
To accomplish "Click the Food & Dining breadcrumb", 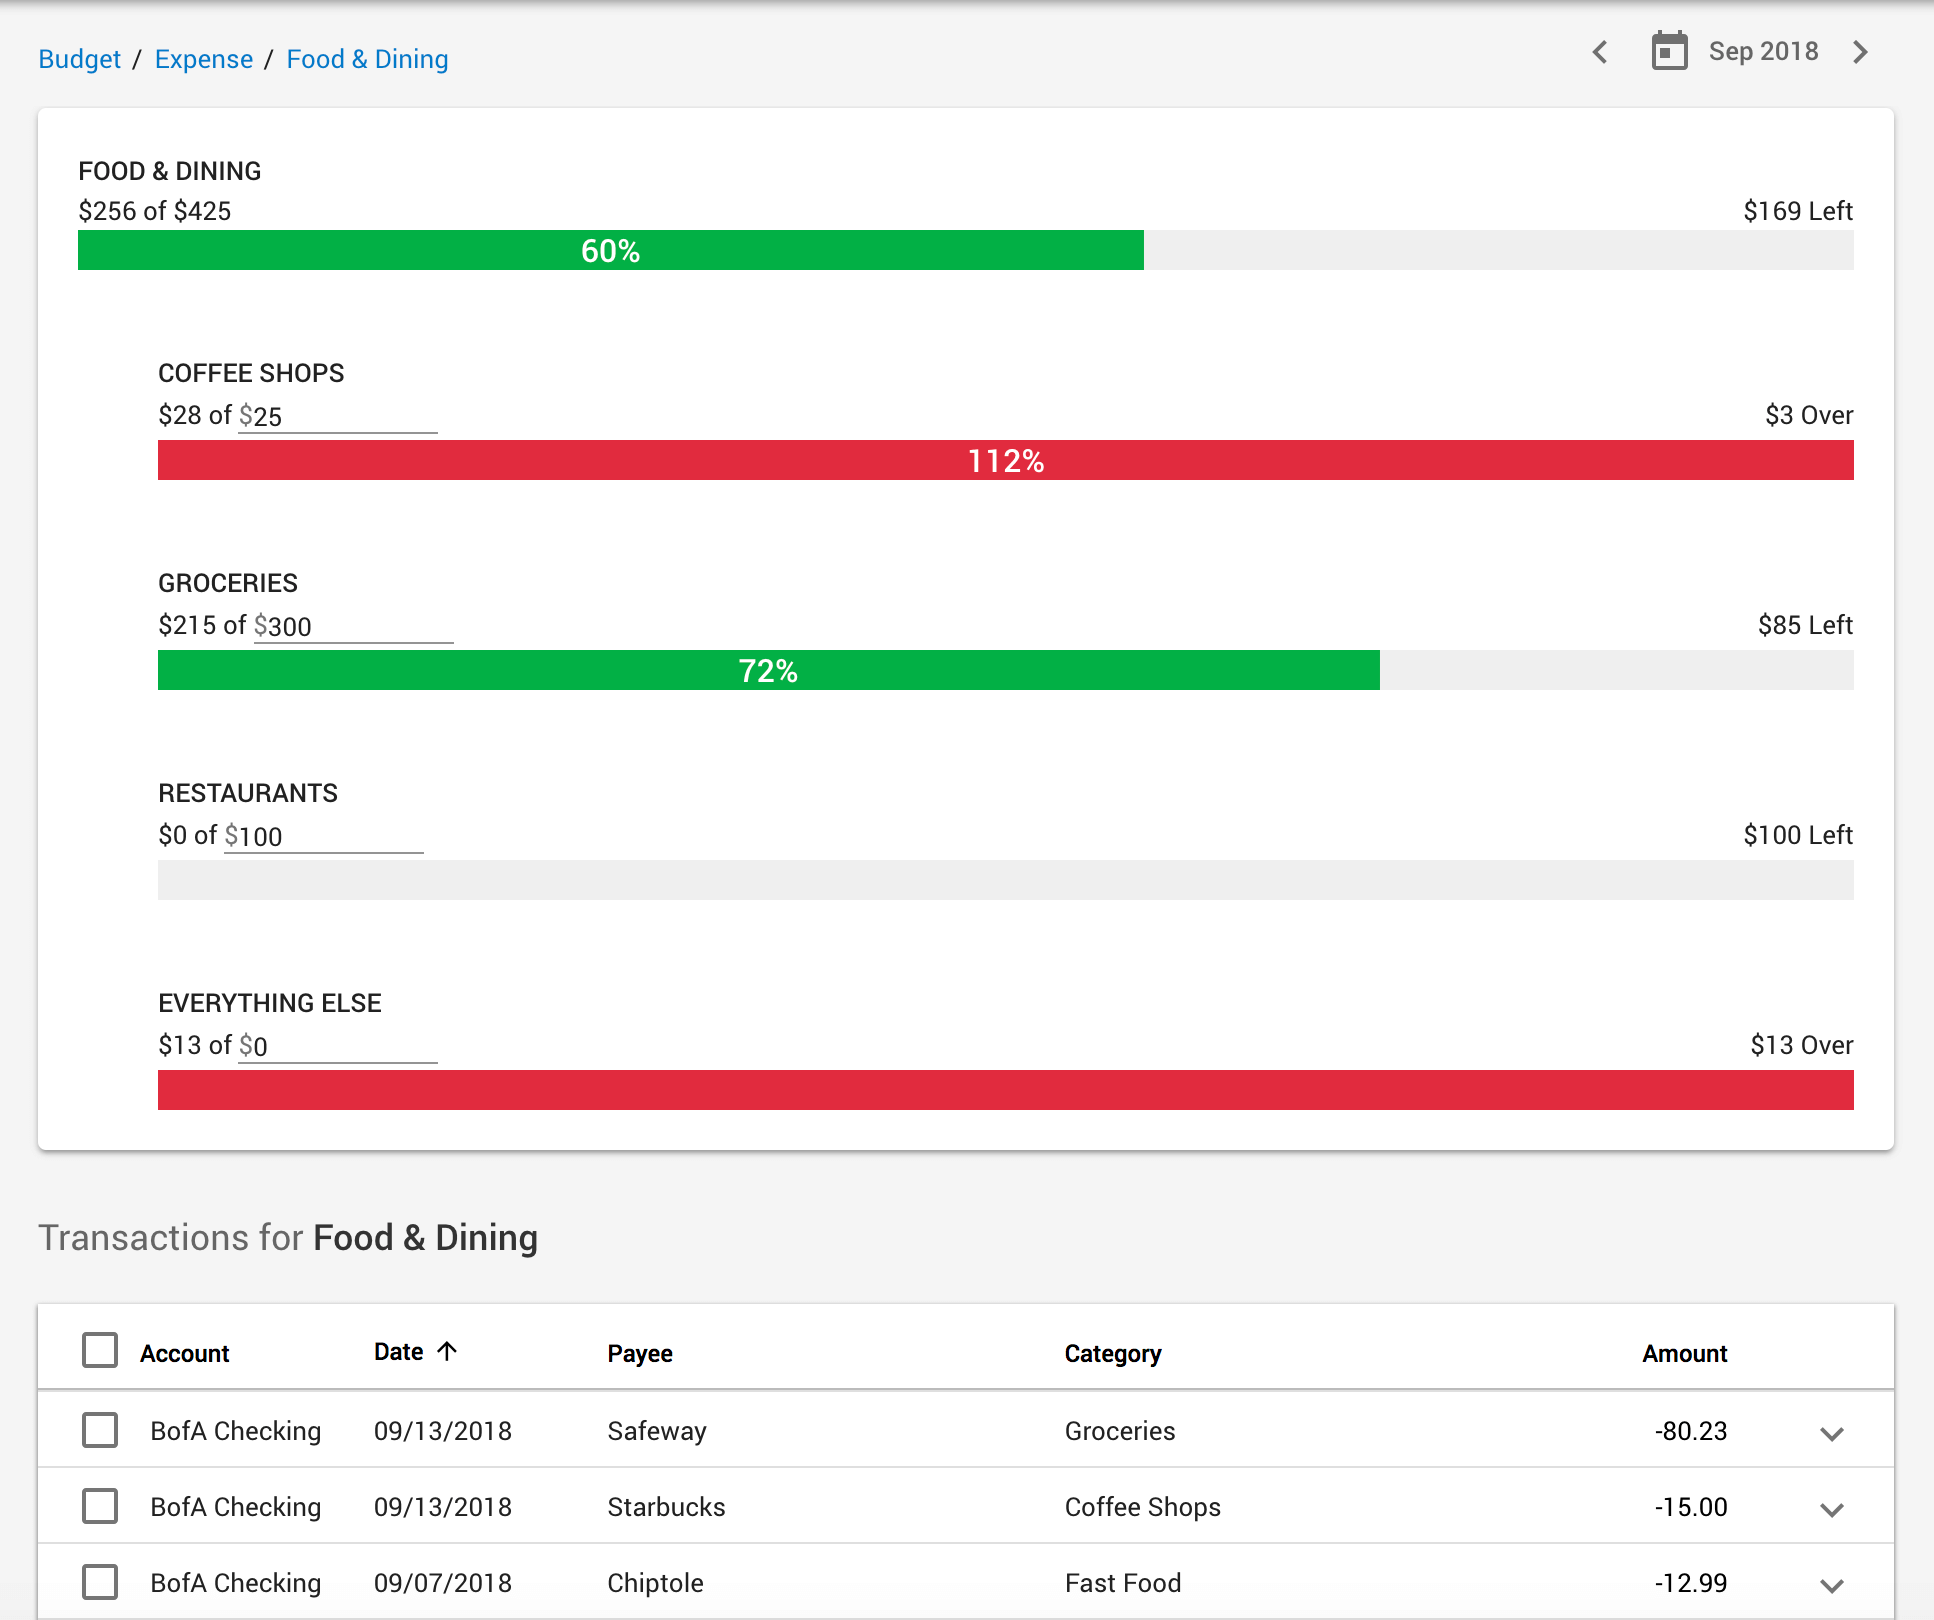I will (367, 59).
